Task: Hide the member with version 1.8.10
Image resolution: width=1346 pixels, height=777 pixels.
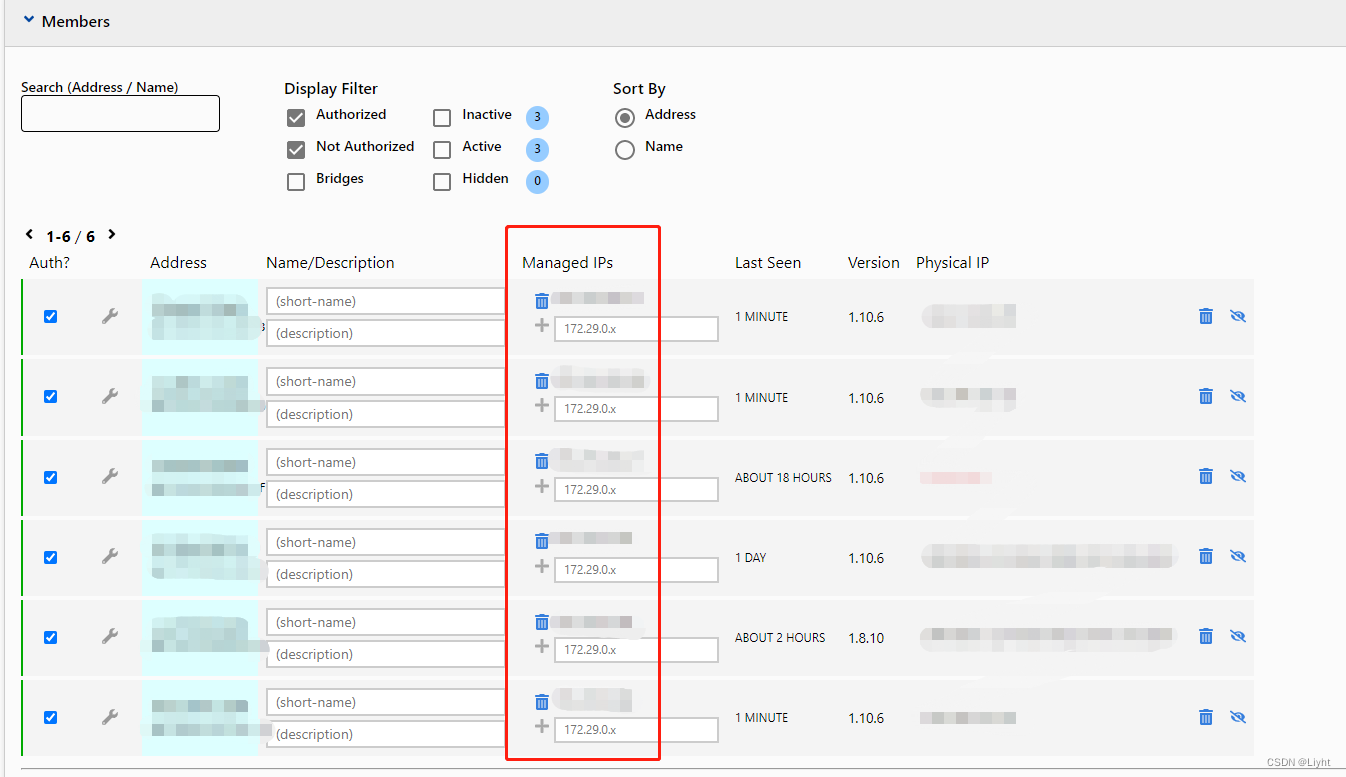Action: click(1238, 636)
